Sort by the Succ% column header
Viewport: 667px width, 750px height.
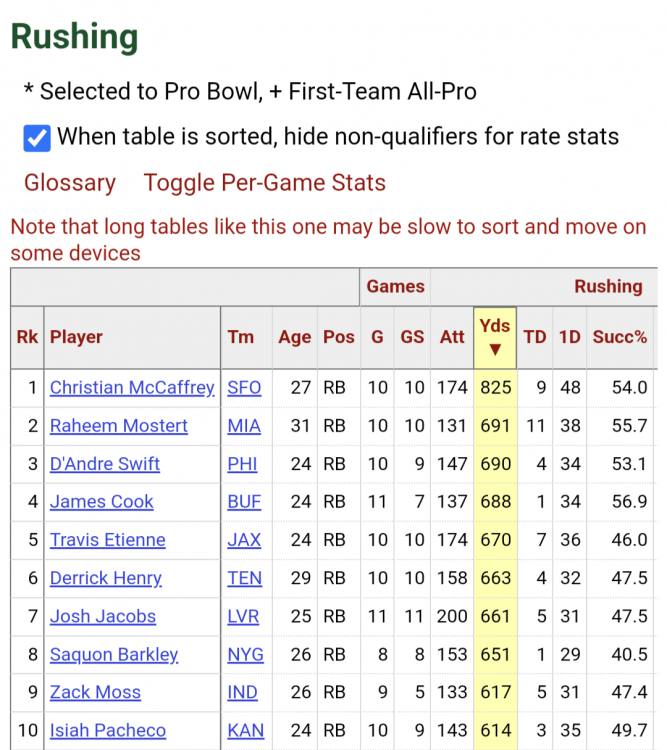[619, 337]
